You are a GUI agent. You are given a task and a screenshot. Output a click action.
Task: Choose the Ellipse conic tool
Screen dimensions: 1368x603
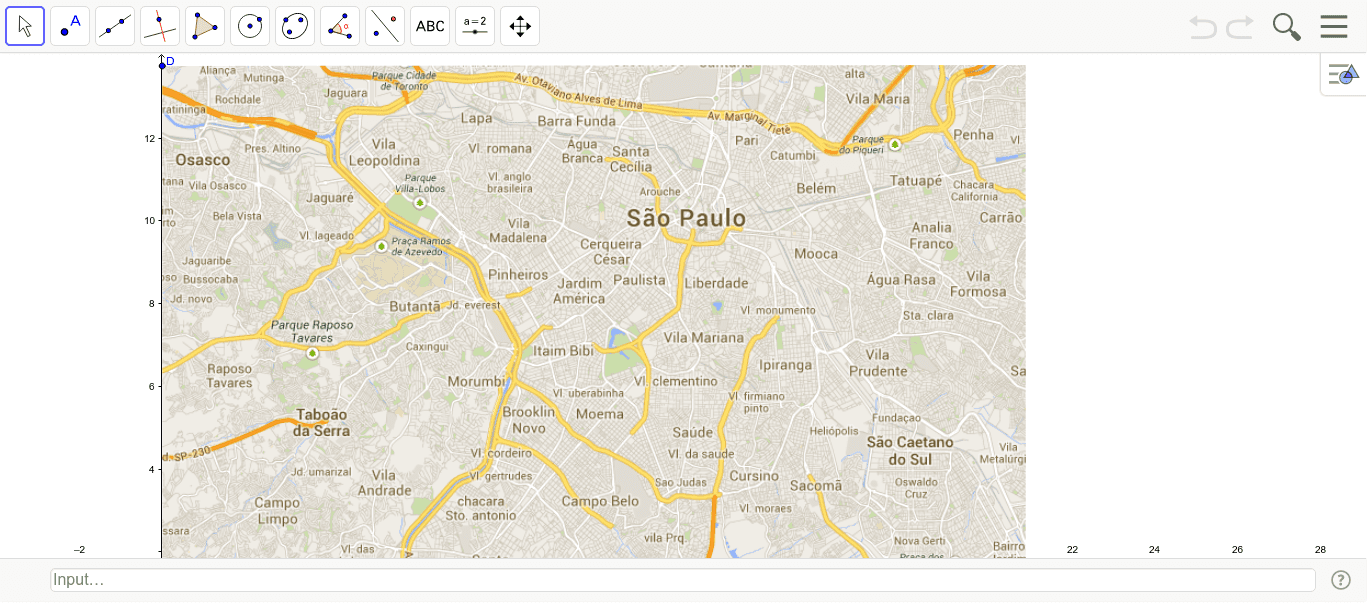point(295,26)
